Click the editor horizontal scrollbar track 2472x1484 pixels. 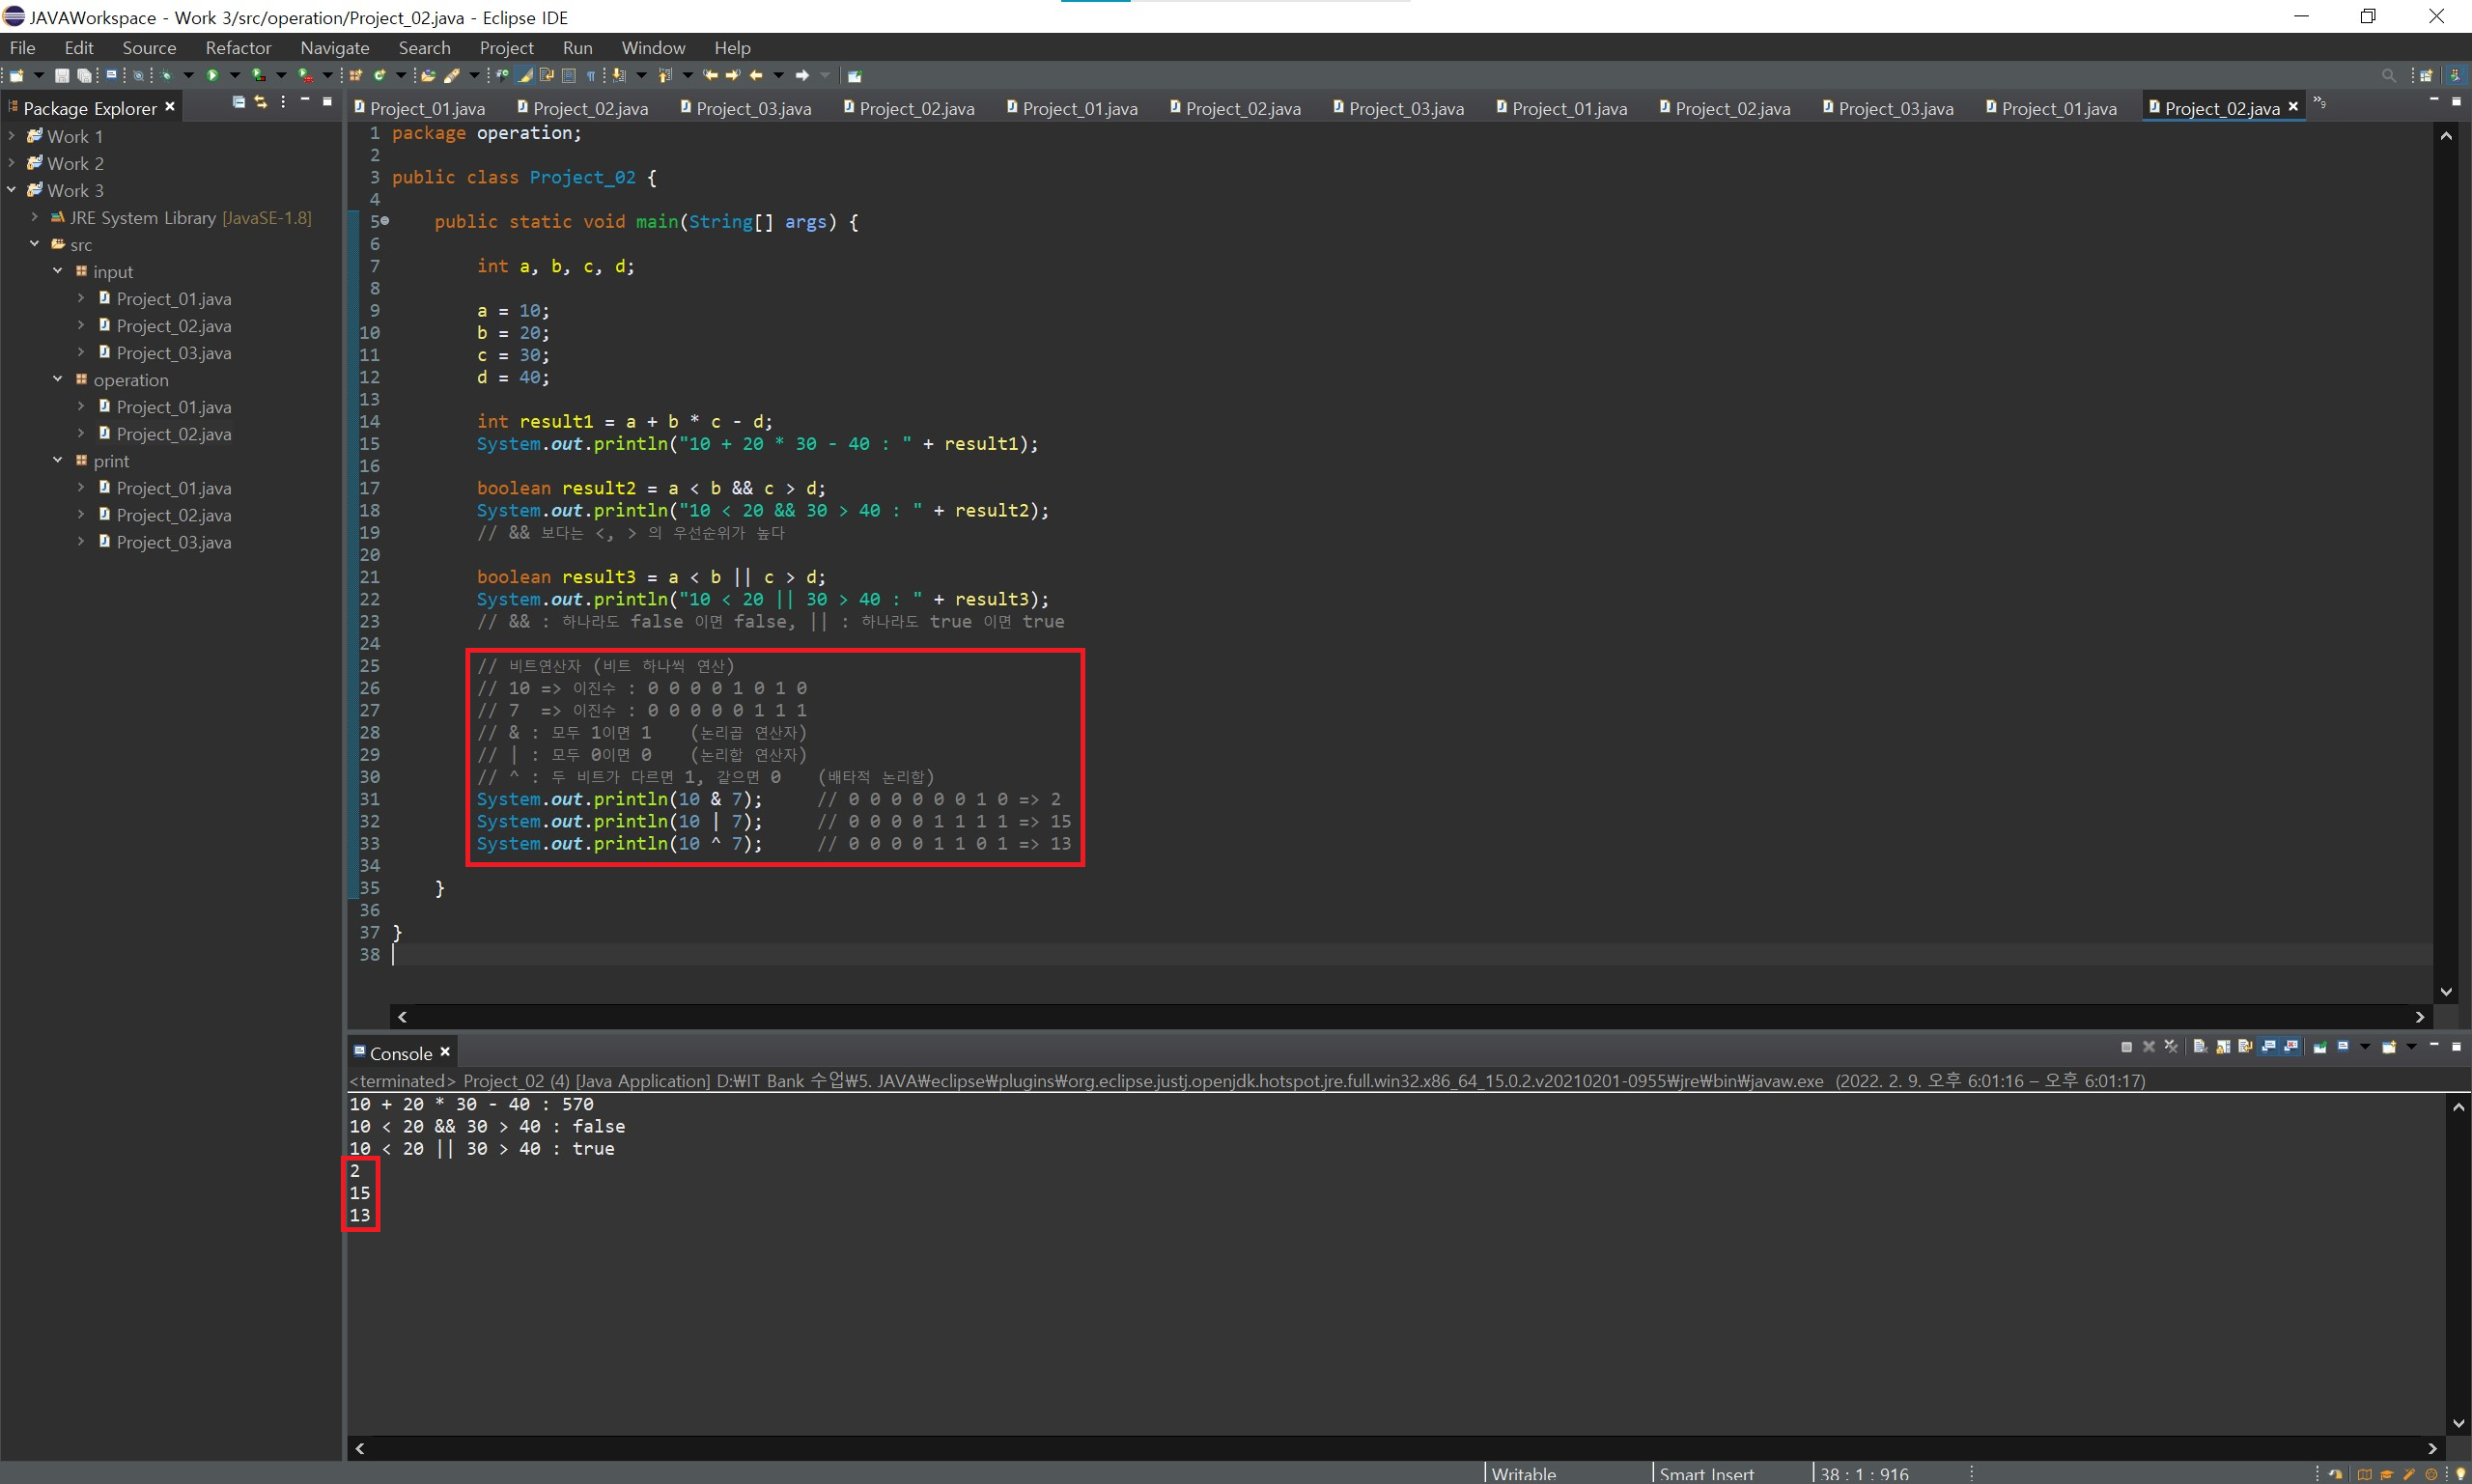pyautogui.click(x=1400, y=1017)
